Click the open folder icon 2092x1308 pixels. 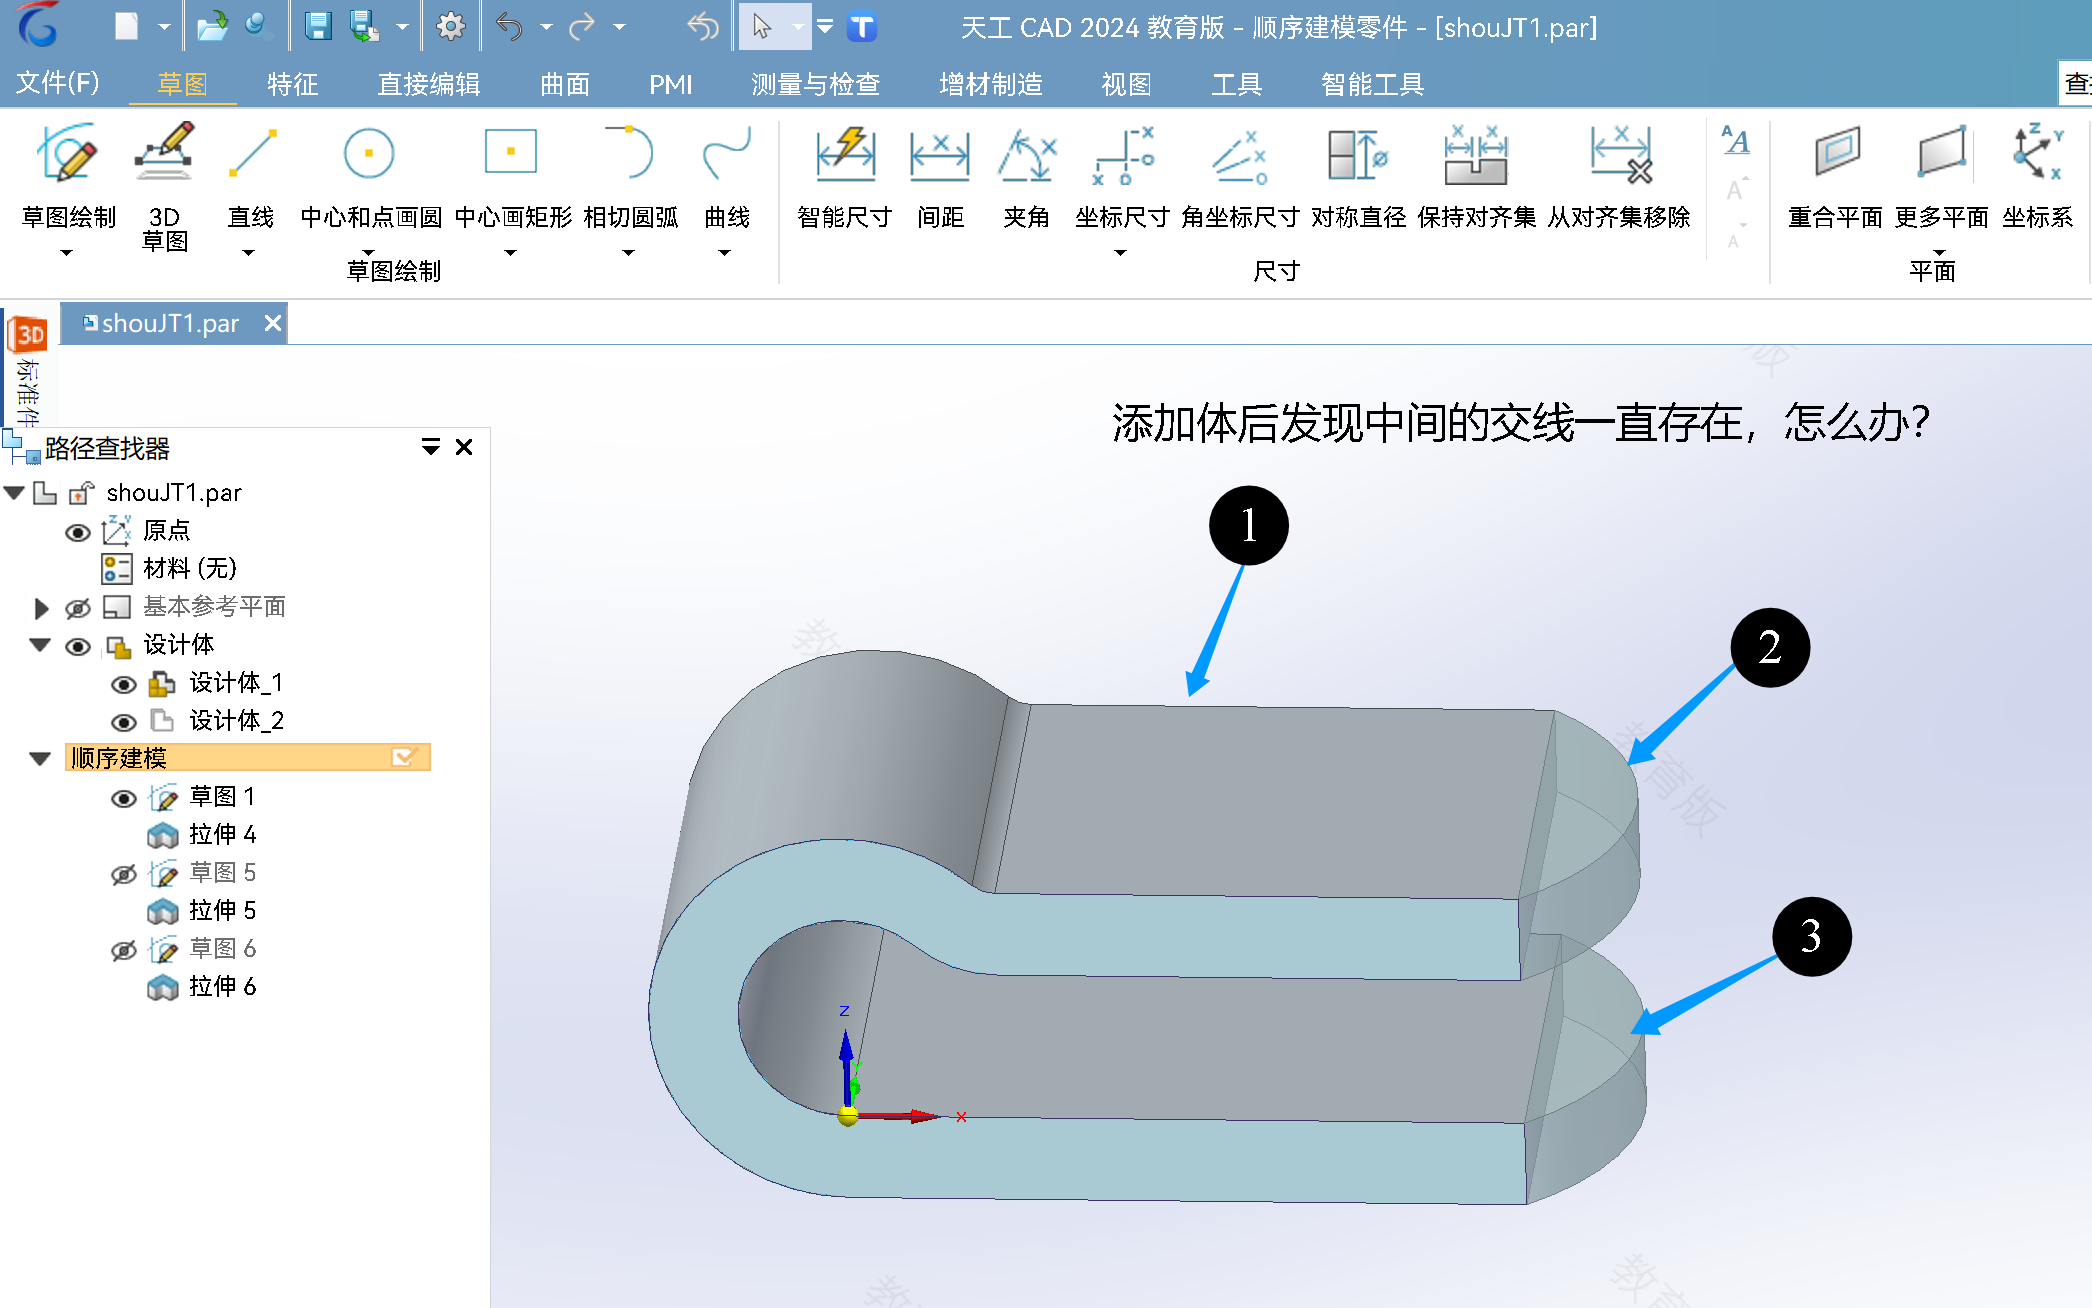(212, 26)
